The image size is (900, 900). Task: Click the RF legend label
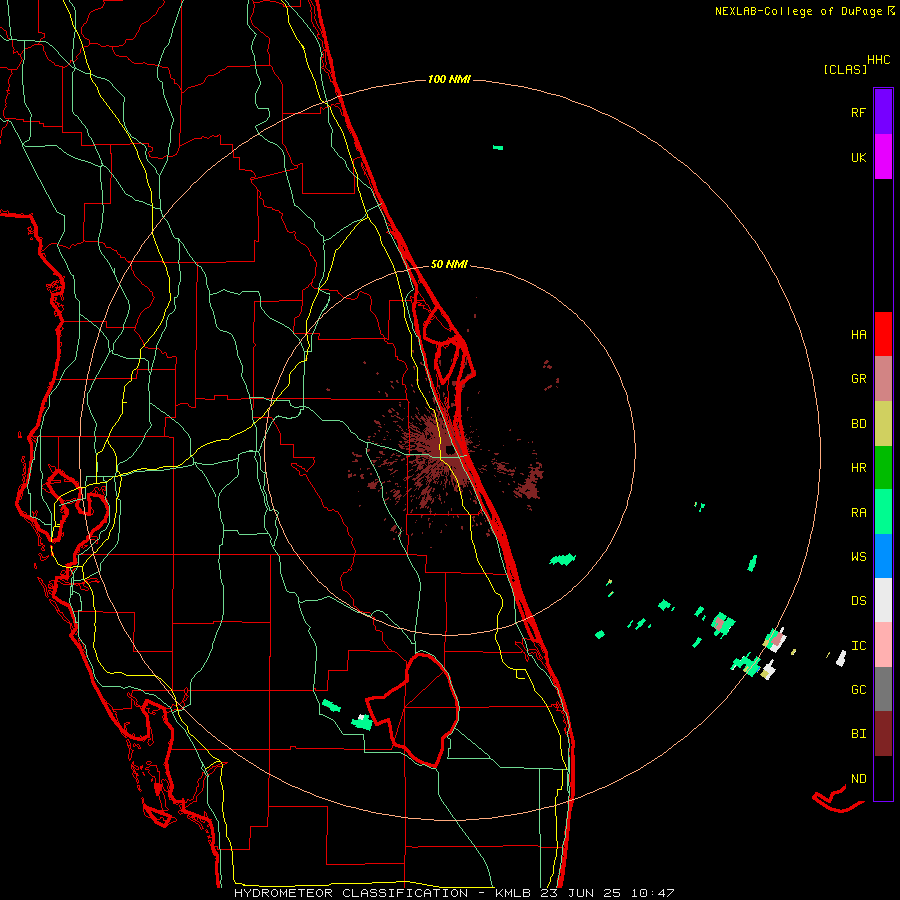tap(858, 112)
